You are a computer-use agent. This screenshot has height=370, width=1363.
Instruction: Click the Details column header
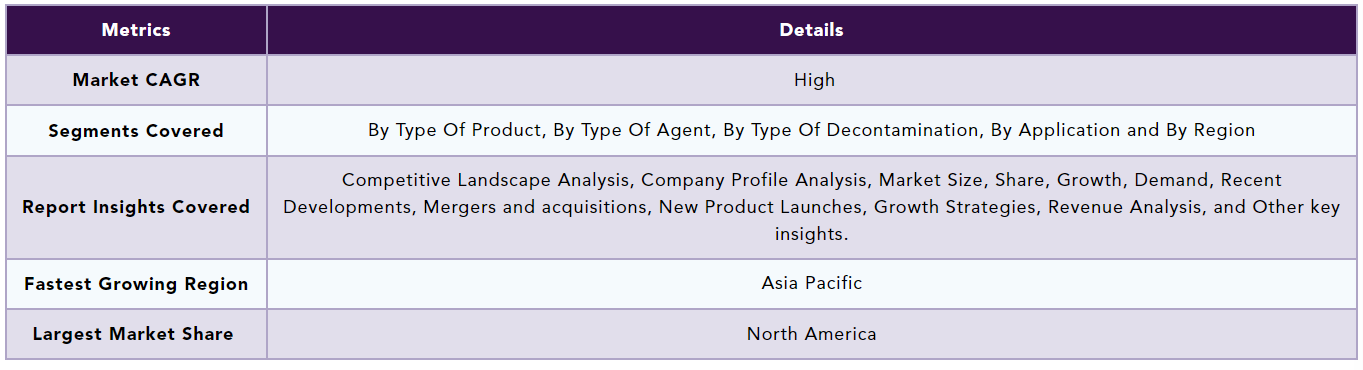811,30
